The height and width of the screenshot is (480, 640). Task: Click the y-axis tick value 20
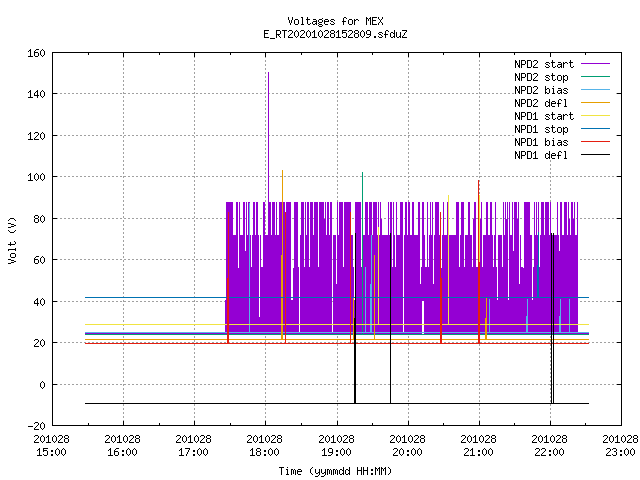point(39,343)
